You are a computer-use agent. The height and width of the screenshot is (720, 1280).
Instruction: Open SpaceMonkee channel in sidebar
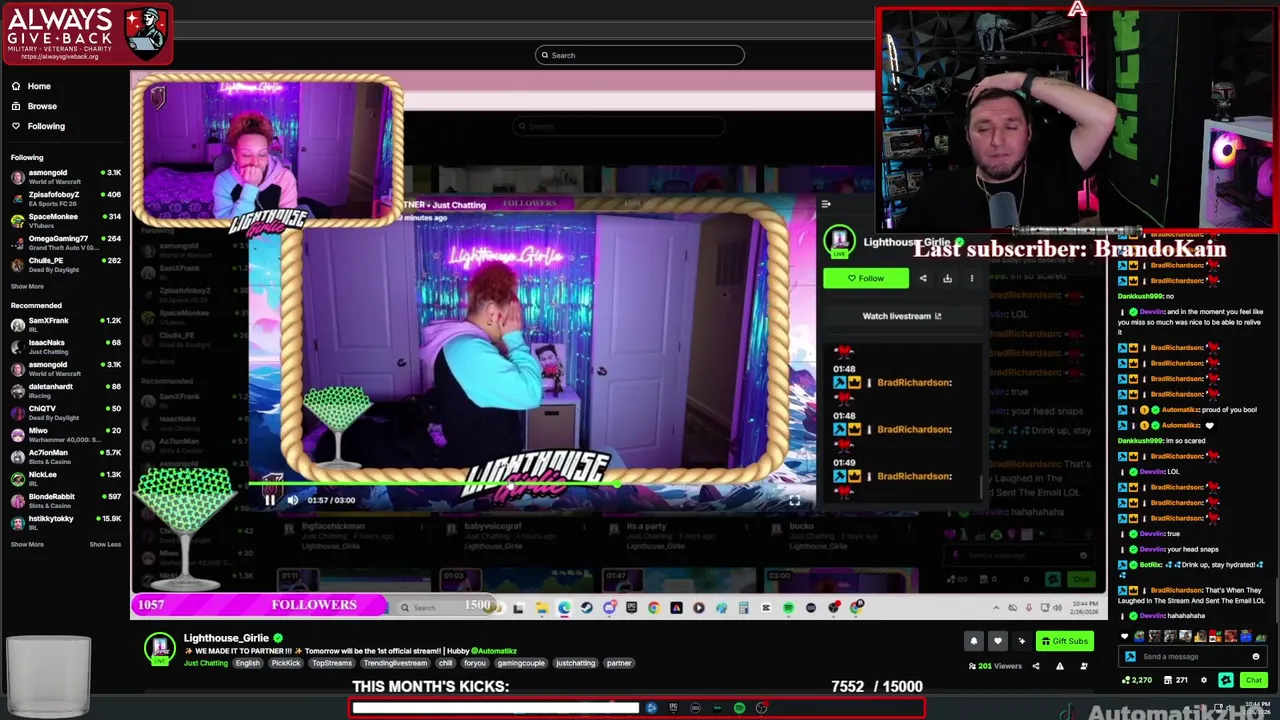point(65,221)
